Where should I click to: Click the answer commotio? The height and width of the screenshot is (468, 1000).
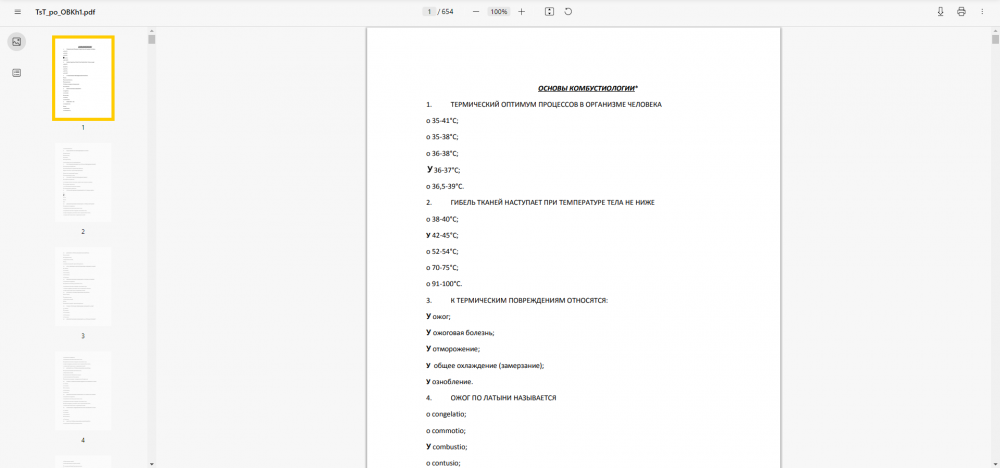(x=446, y=430)
